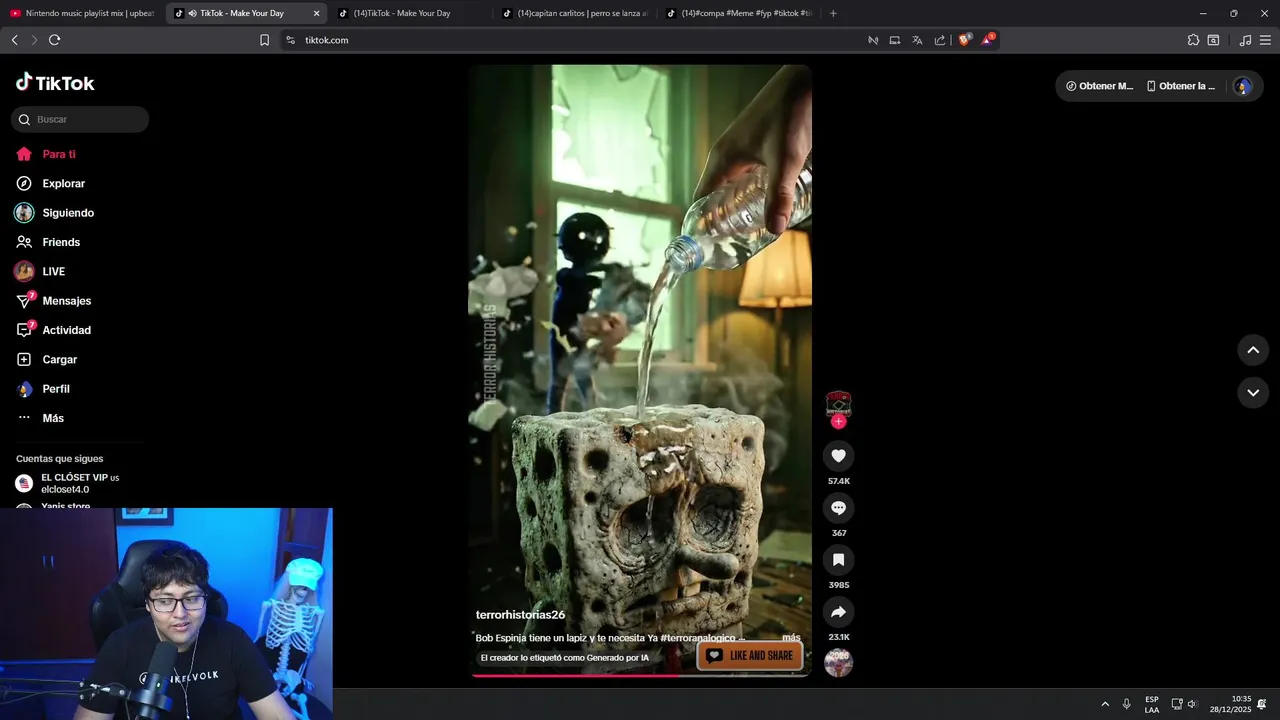The height and width of the screenshot is (720, 1280).
Task: Switch to the #compa #Meme tab
Action: [x=738, y=13]
